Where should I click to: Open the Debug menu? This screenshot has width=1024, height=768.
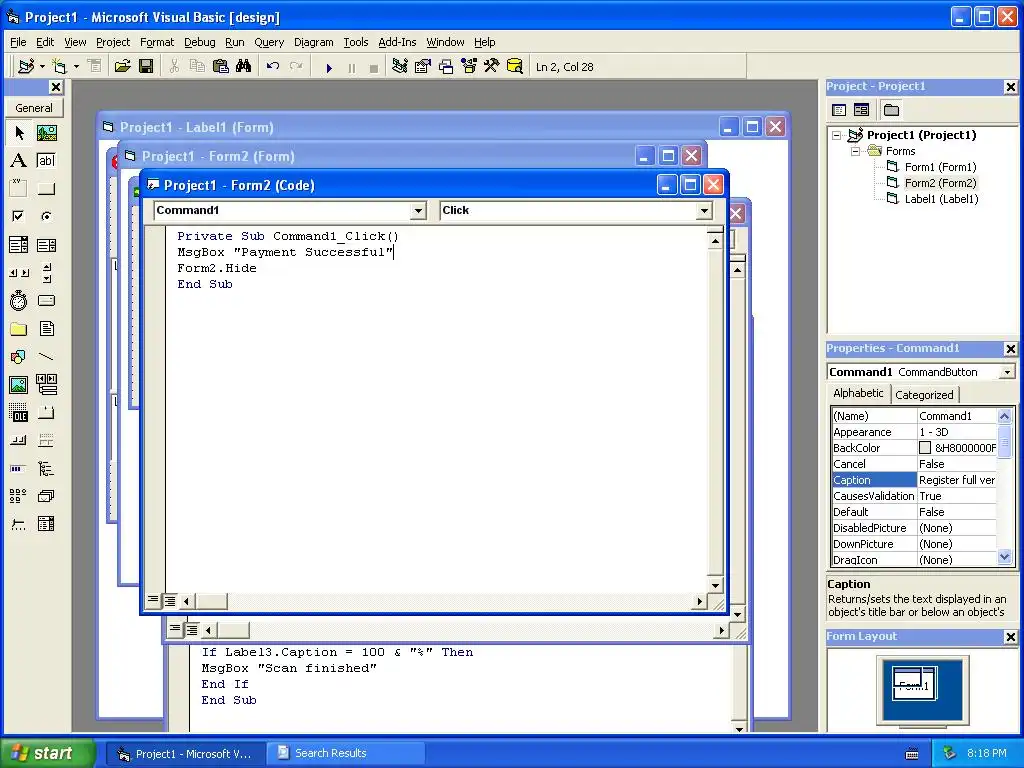coord(199,42)
